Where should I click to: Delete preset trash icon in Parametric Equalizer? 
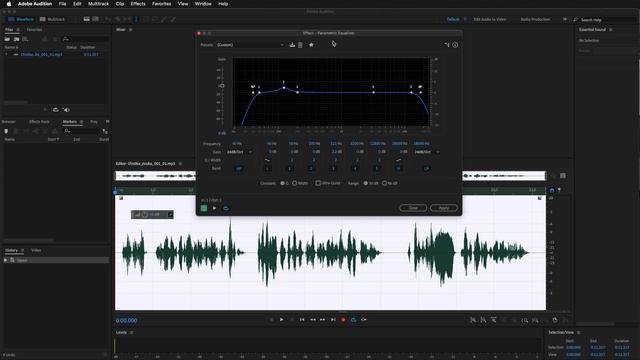coord(300,45)
